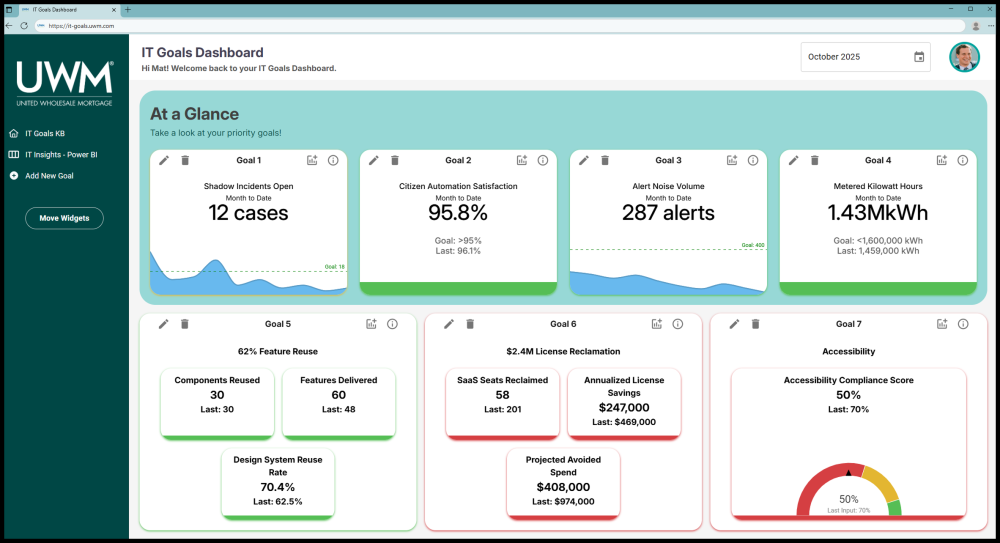The height and width of the screenshot is (543, 1000).
Task: Delete Goal 7 using the trash icon
Action: point(755,324)
